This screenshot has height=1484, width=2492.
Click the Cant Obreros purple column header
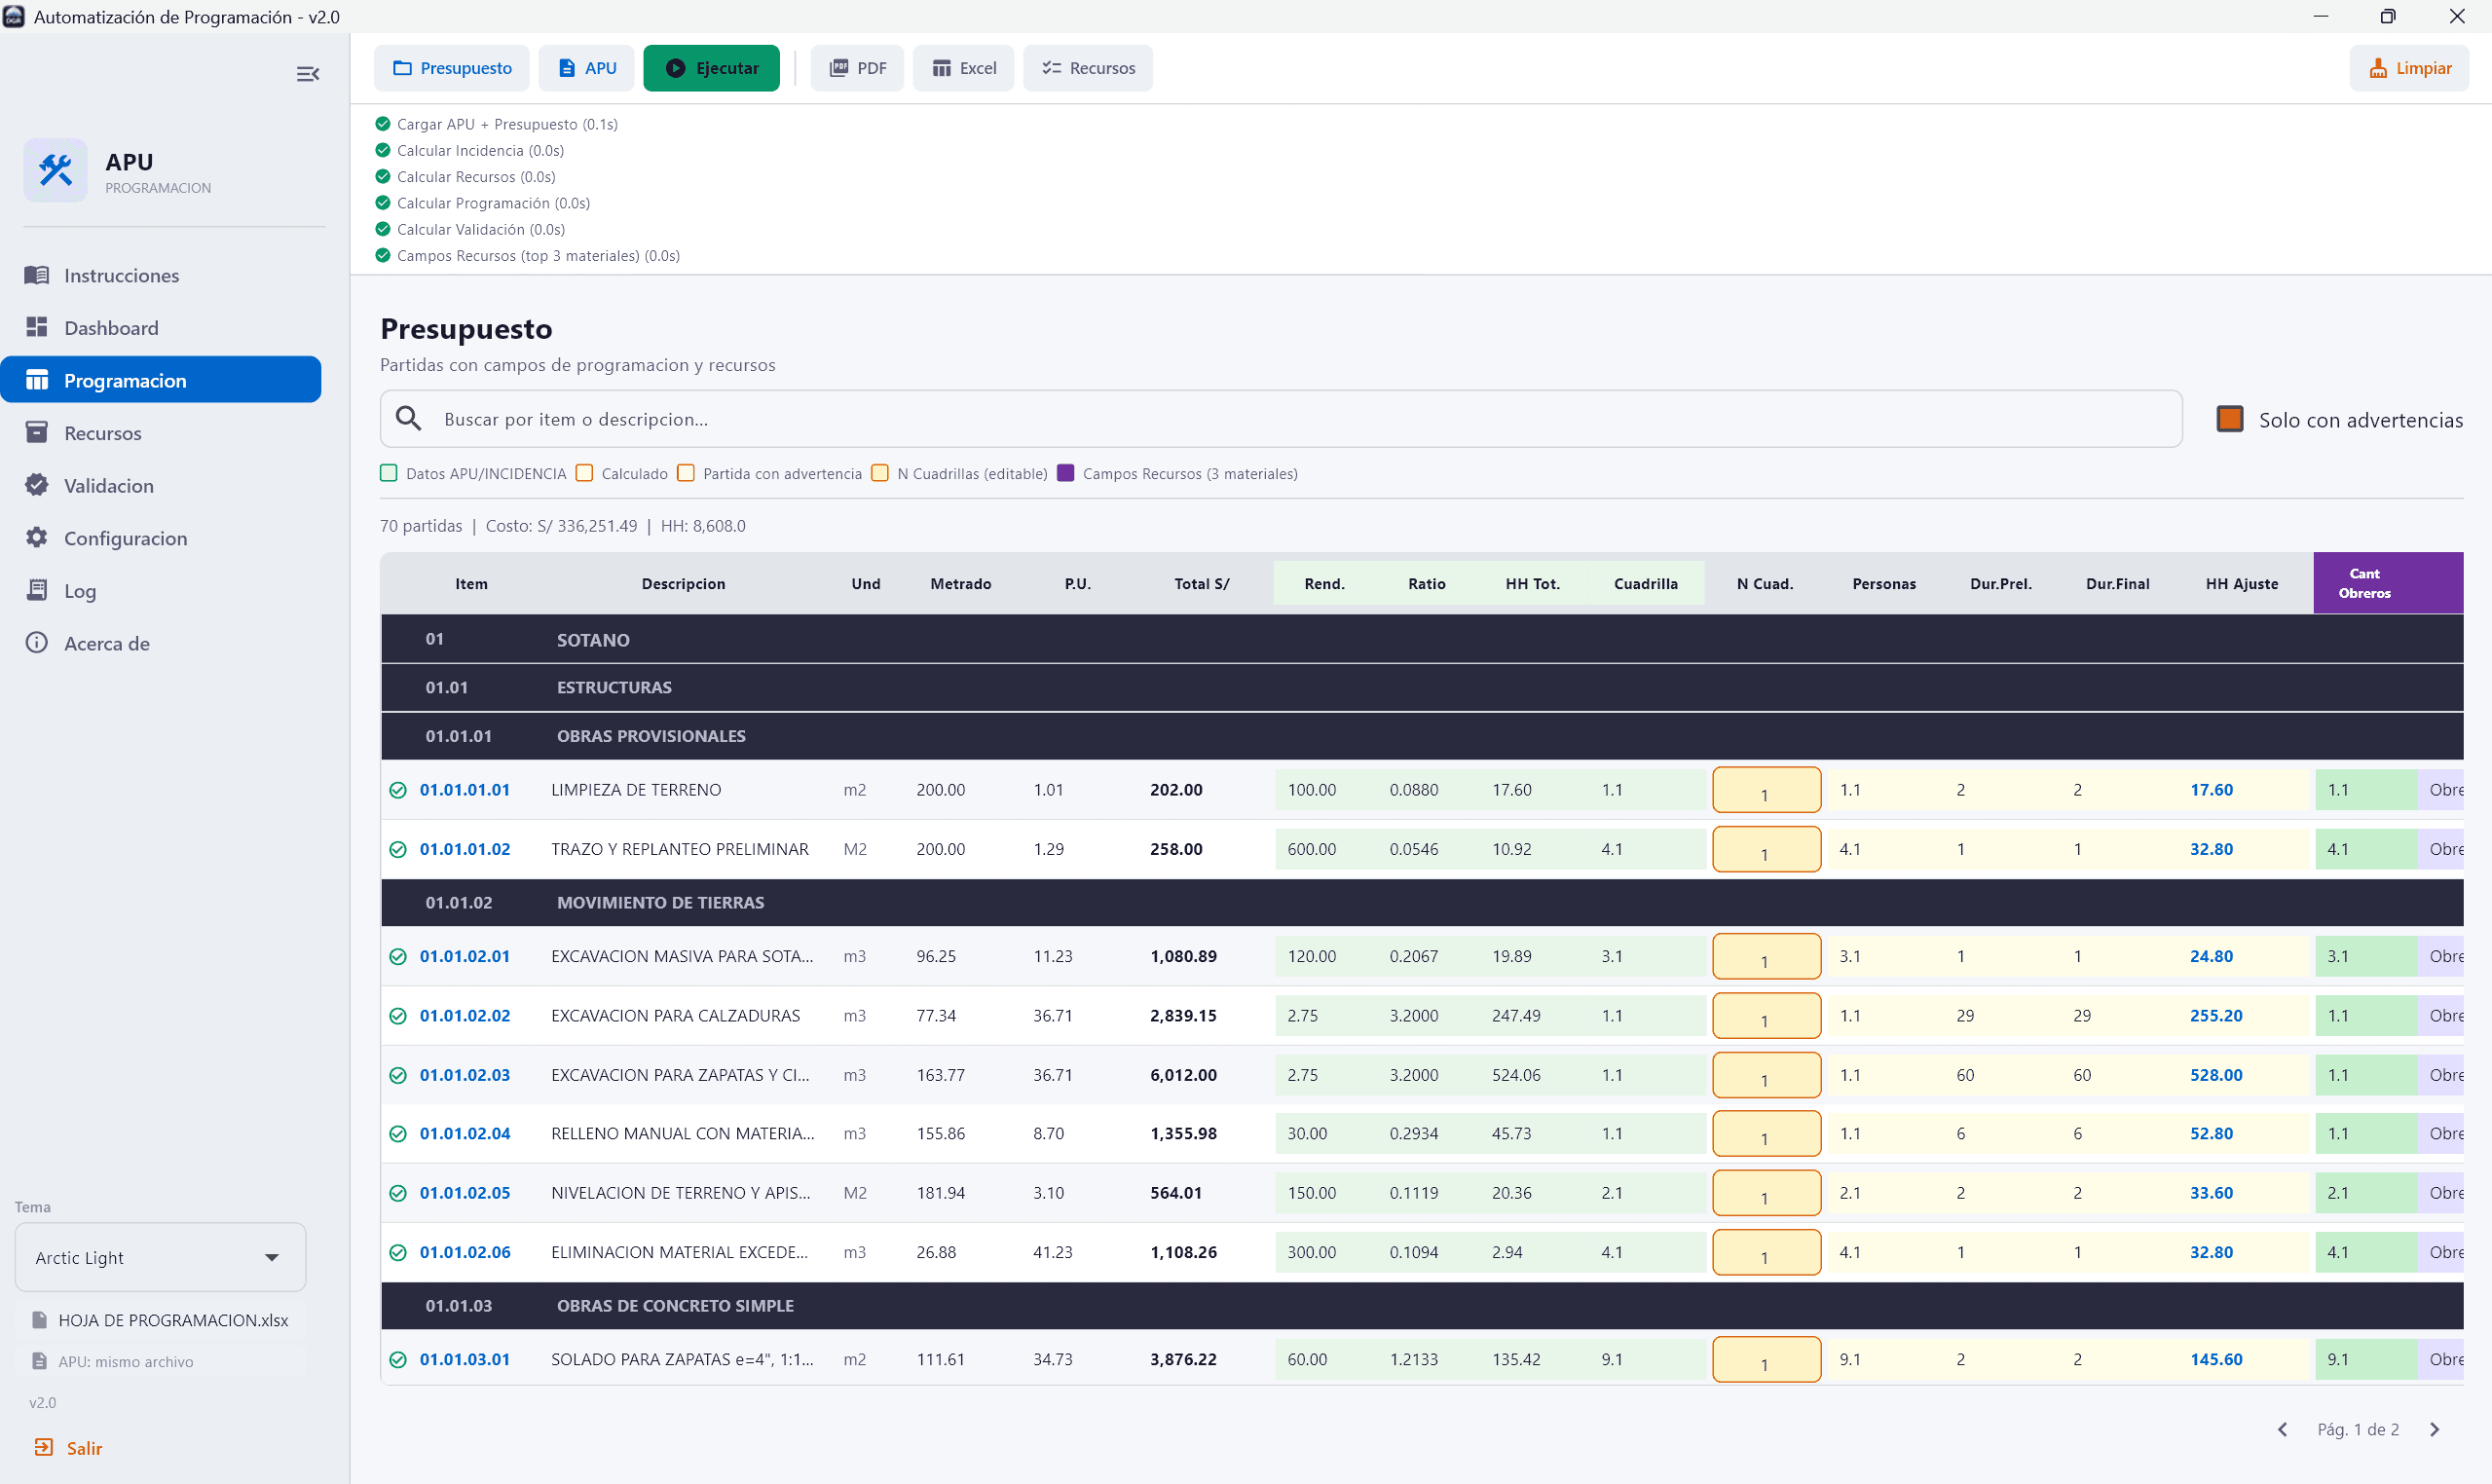[2364, 583]
